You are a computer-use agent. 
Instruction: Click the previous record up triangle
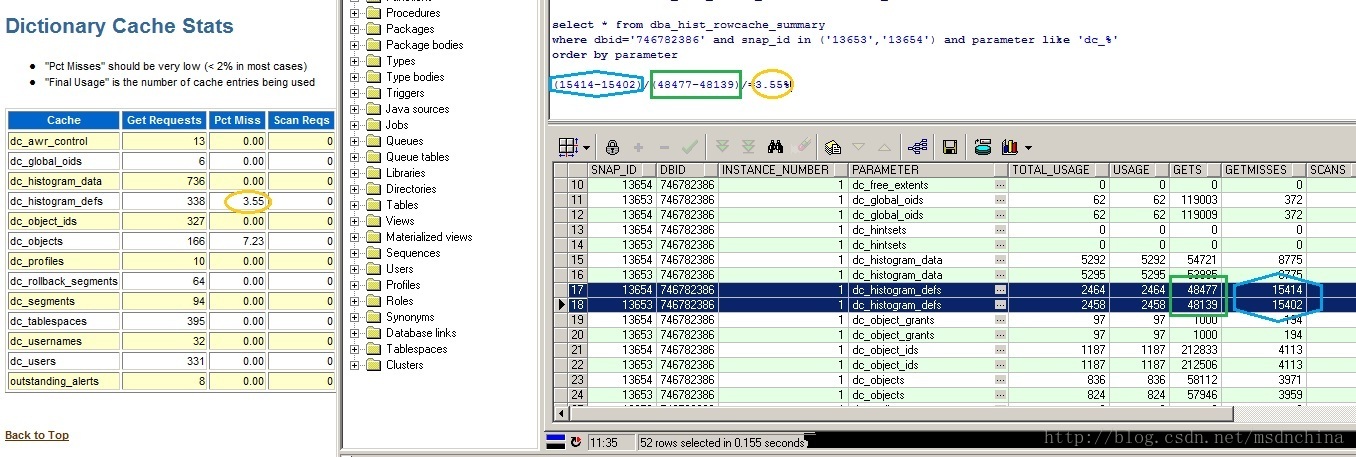(x=883, y=147)
